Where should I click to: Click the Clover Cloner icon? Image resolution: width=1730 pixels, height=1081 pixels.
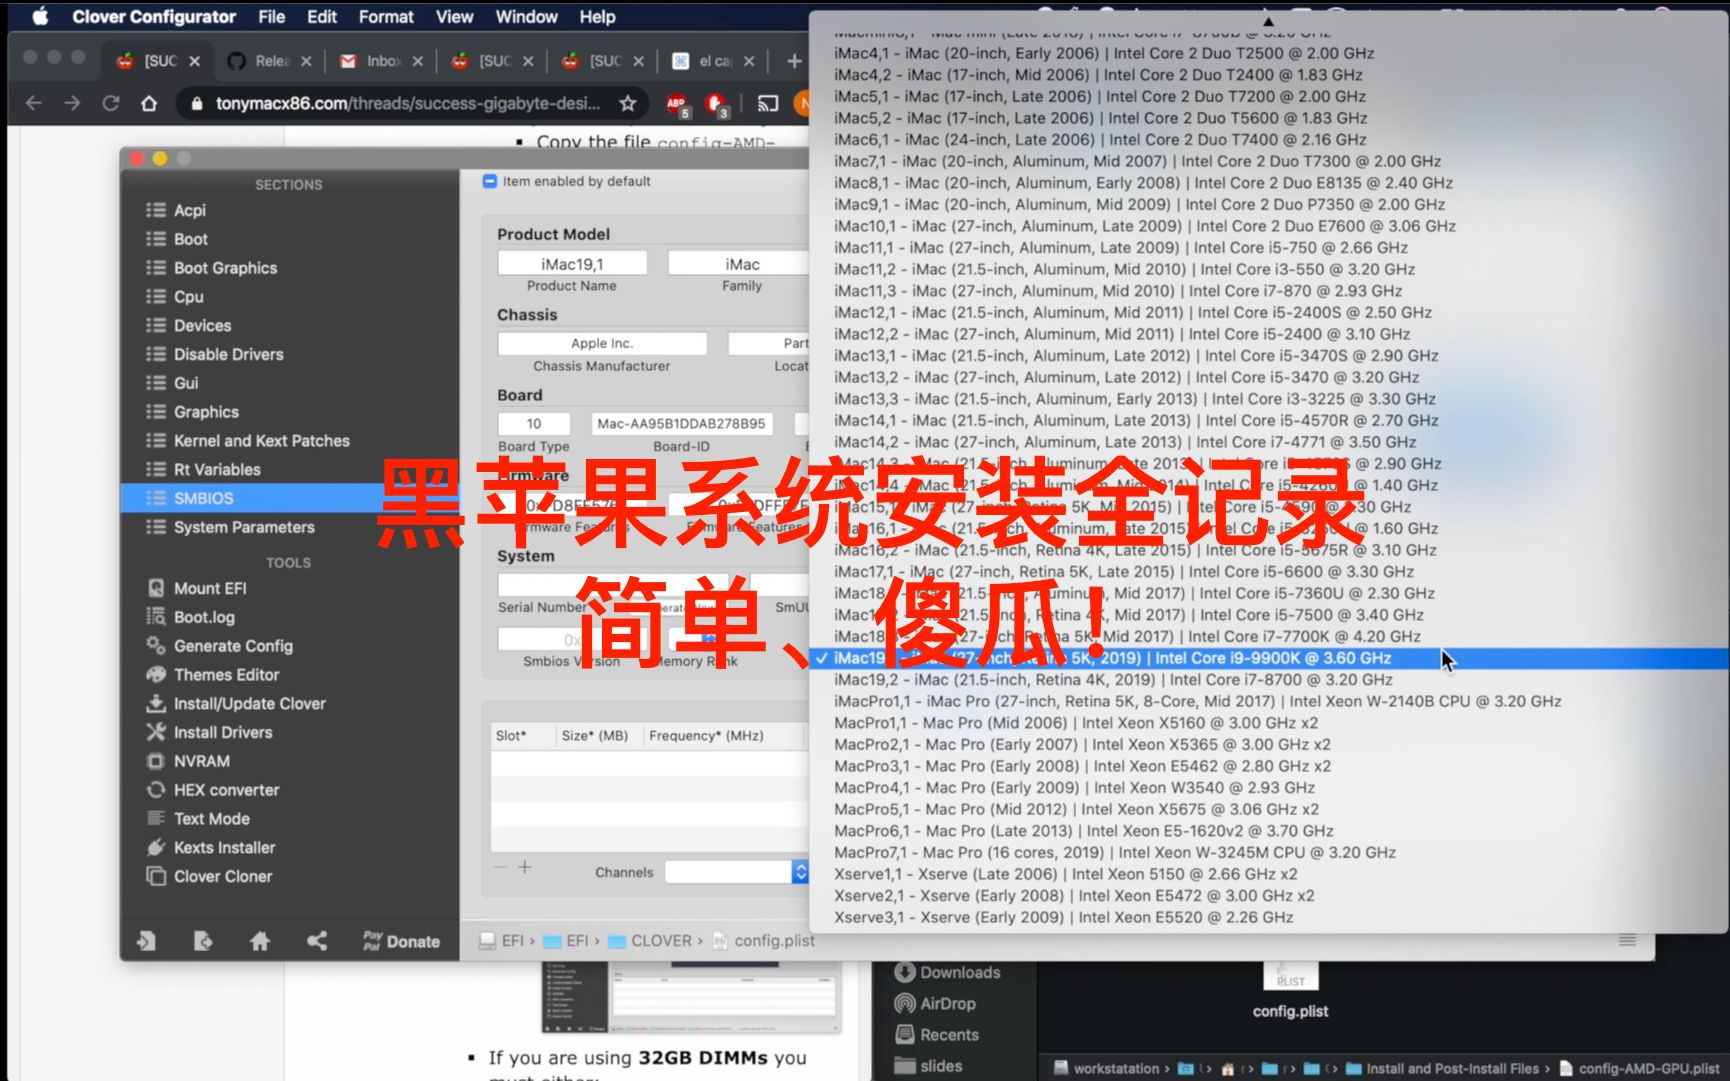[x=156, y=876]
